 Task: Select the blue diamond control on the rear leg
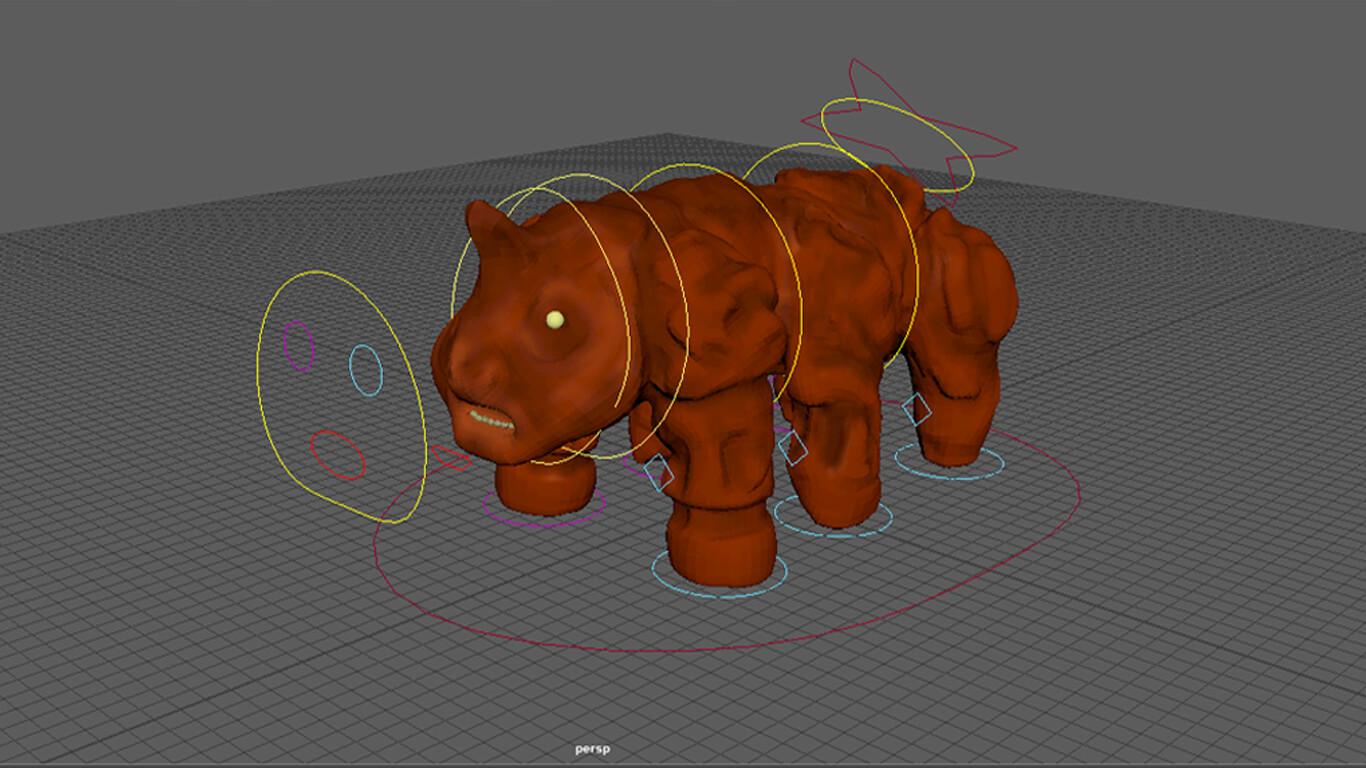tap(916, 408)
